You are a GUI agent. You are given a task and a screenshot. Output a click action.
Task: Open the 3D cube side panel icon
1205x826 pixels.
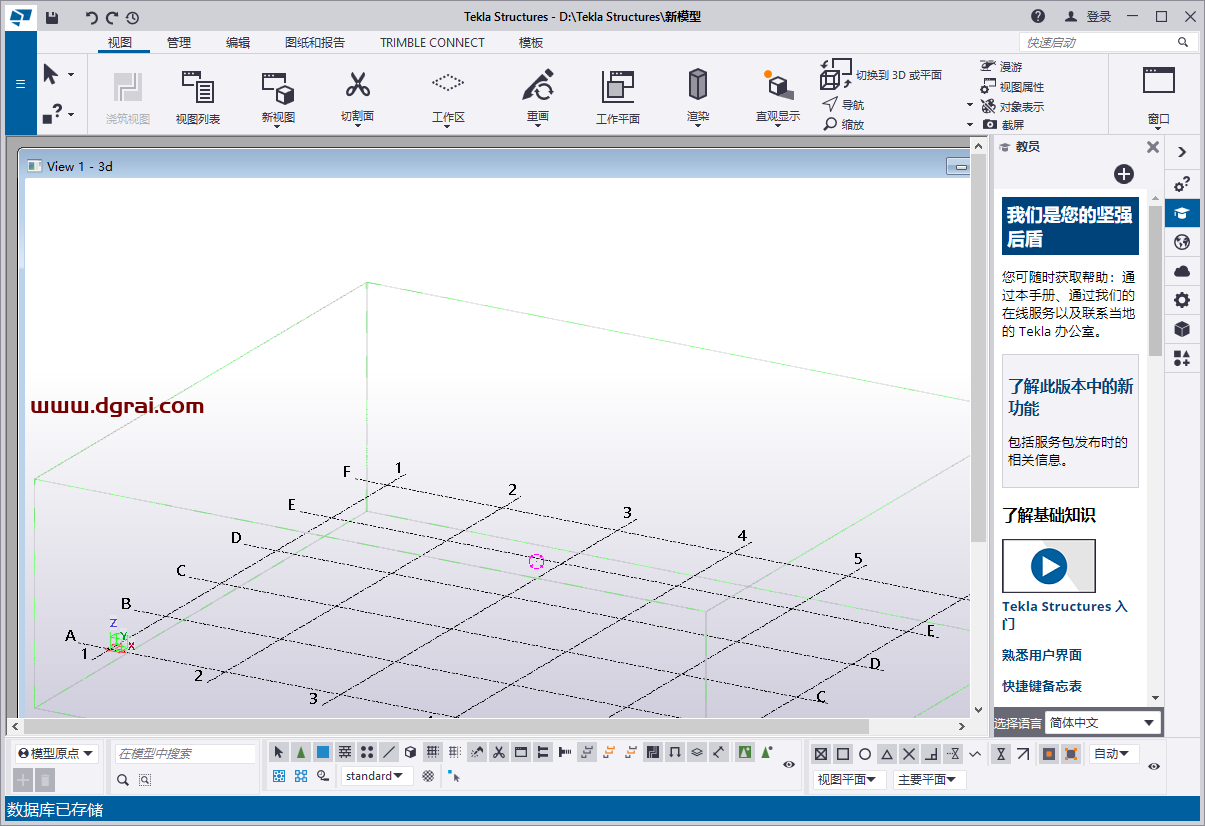tap(1182, 329)
